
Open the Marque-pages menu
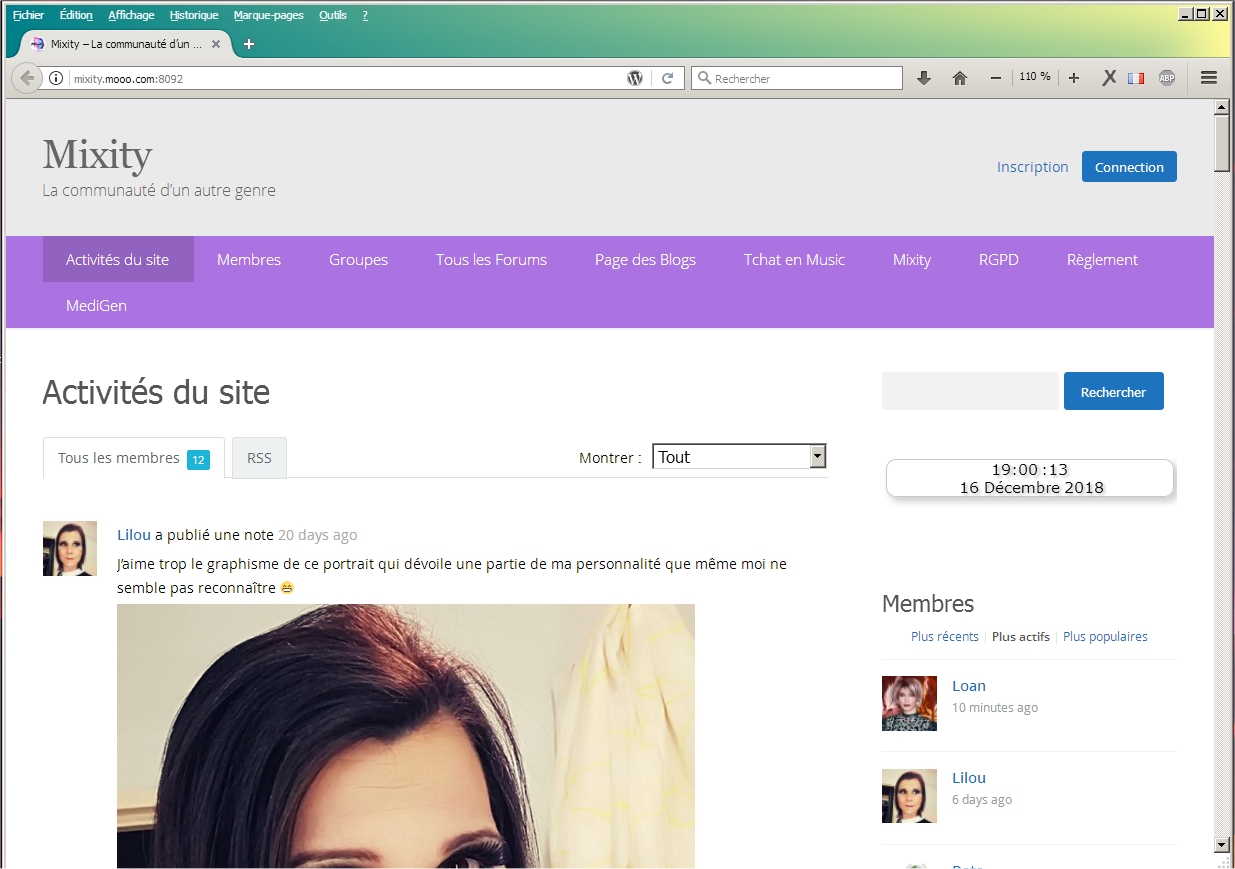click(269, 15)
